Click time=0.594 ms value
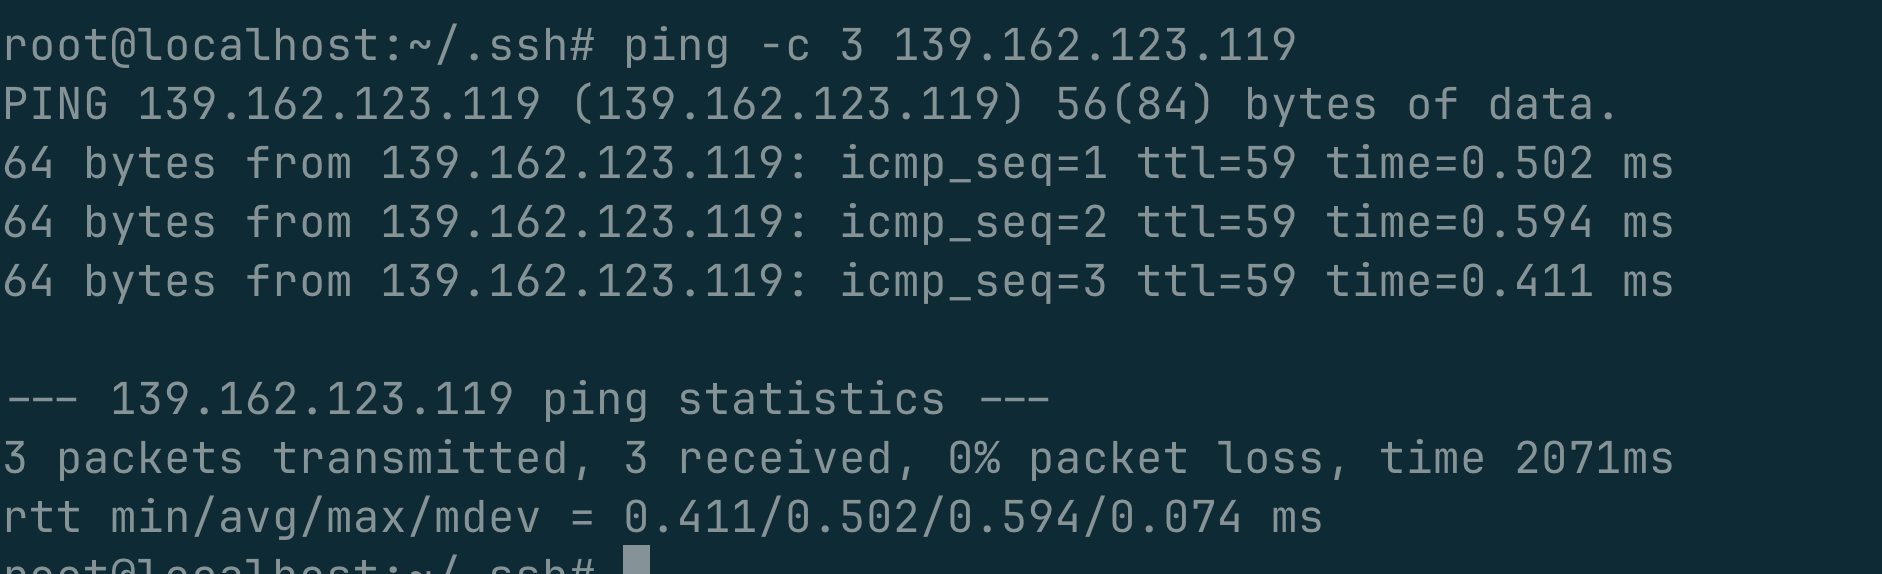The image size is (1882, 574). coord(1499,224)
